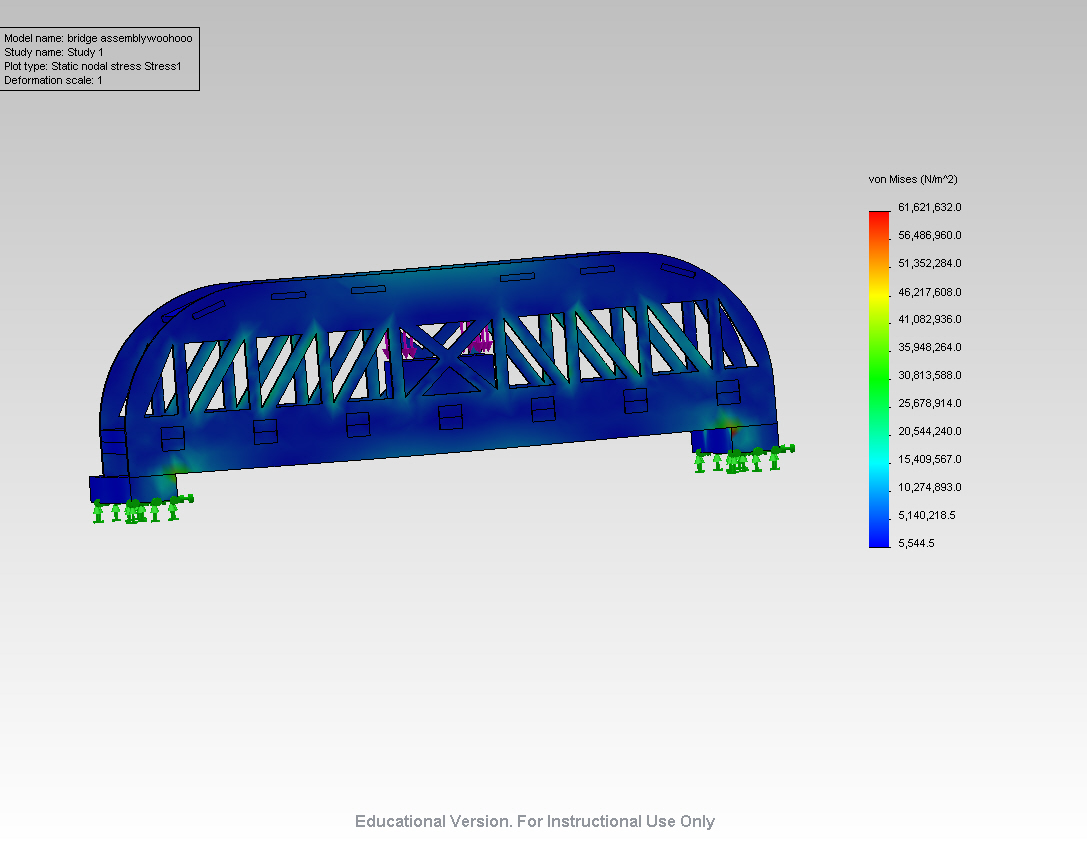
Task: Click the legend value 15,409,567.0
Action: pyautogui.click(x=930, y=459)
